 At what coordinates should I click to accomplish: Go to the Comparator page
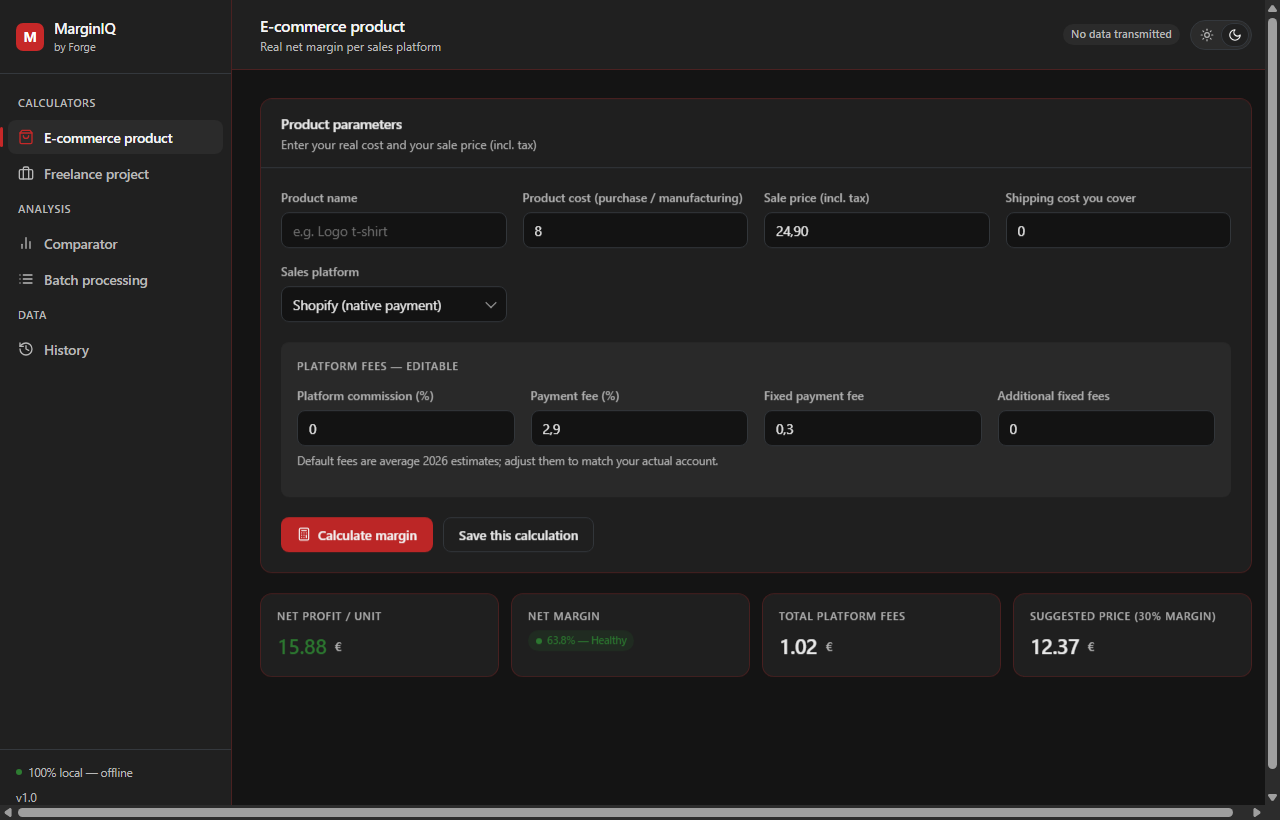point(115,244)
